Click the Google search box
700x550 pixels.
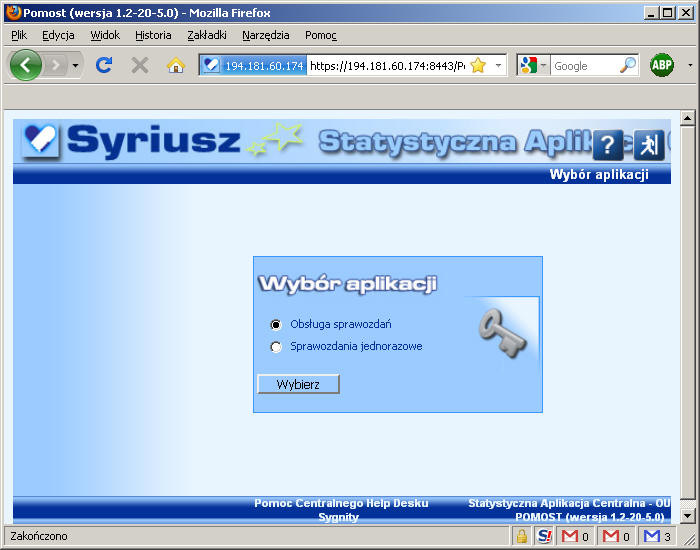click(584, 66)
